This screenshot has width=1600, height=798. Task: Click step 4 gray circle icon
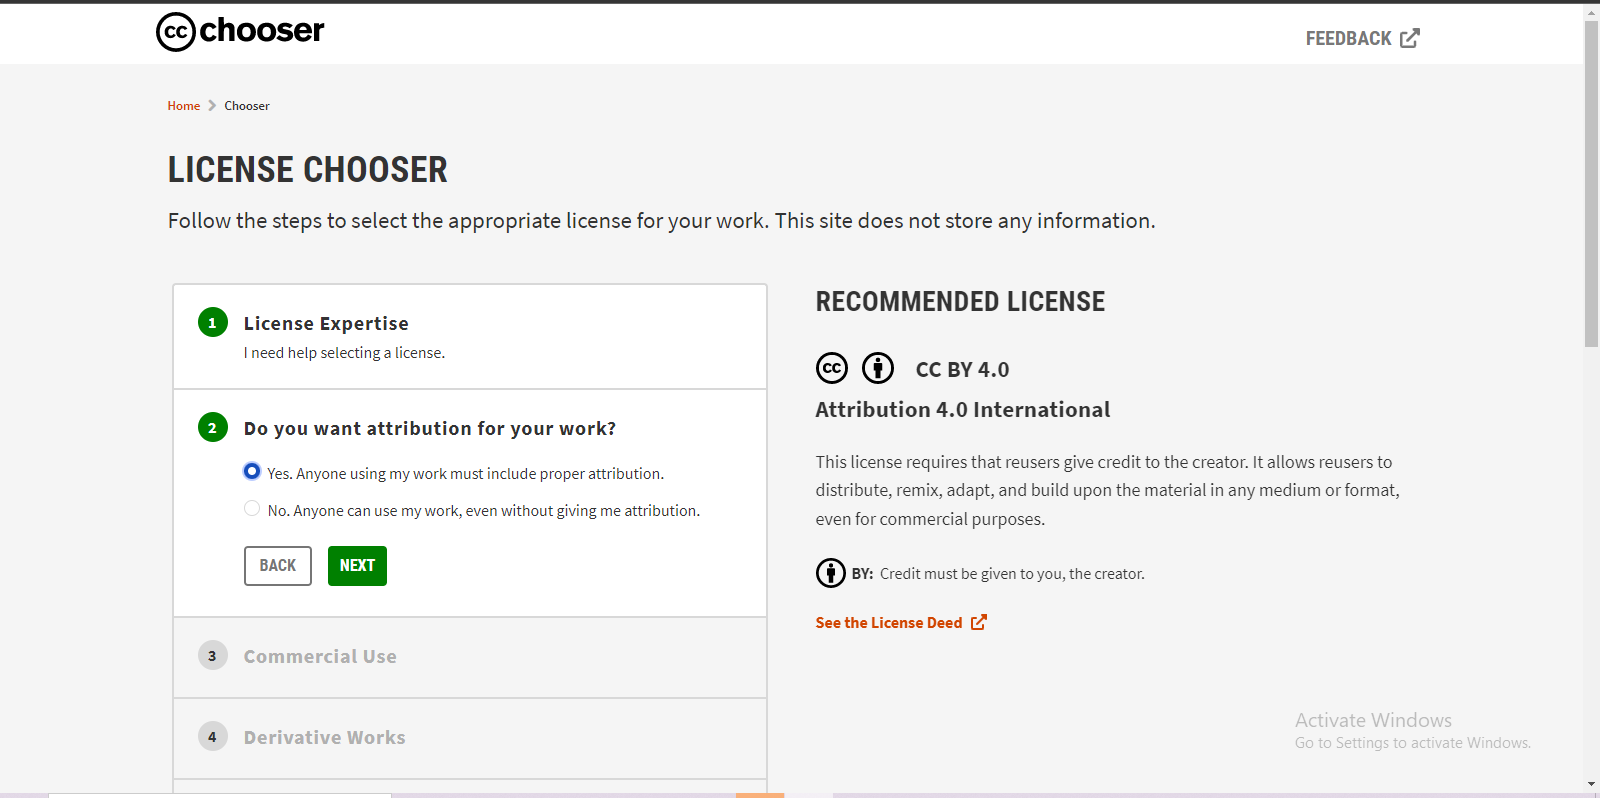pyautogui.click(x=212, y=737)
